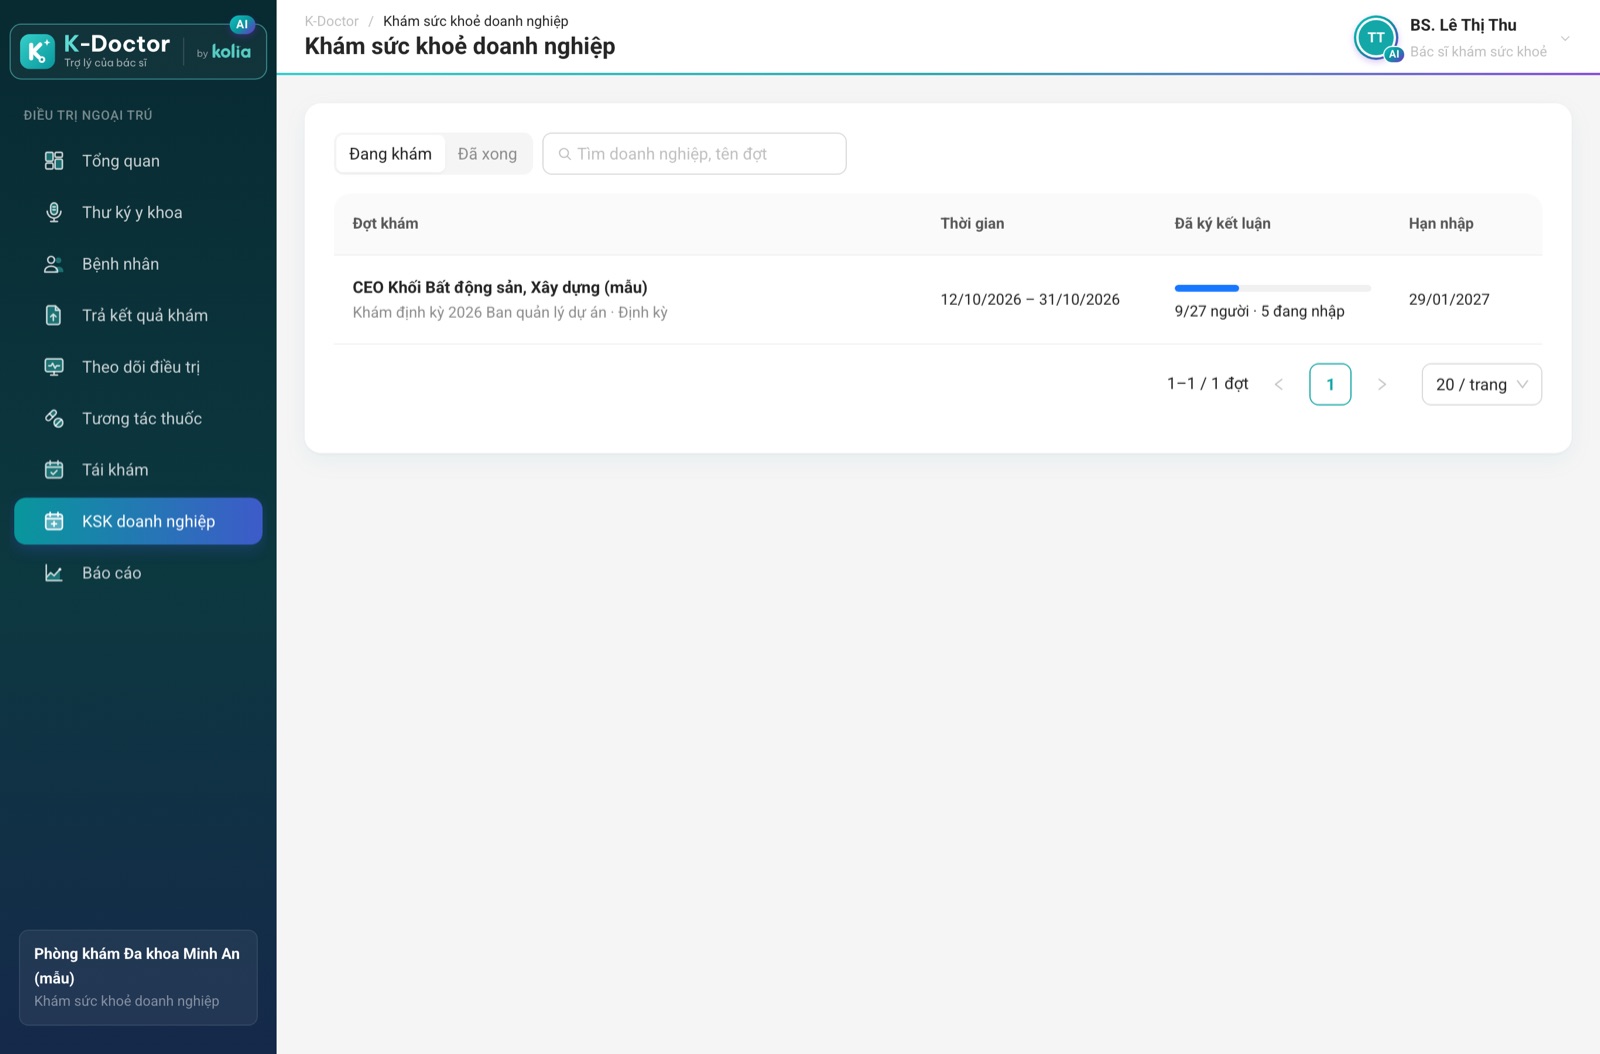Focus the Tìm doanh nghiệp, tên đợt search field
This screenshot has height=1054, width=1600.
694,154
